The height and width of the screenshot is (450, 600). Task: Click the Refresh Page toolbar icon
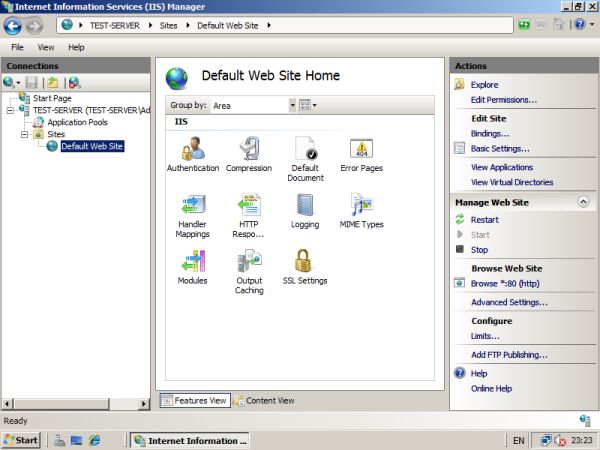(x=524, y=25)
